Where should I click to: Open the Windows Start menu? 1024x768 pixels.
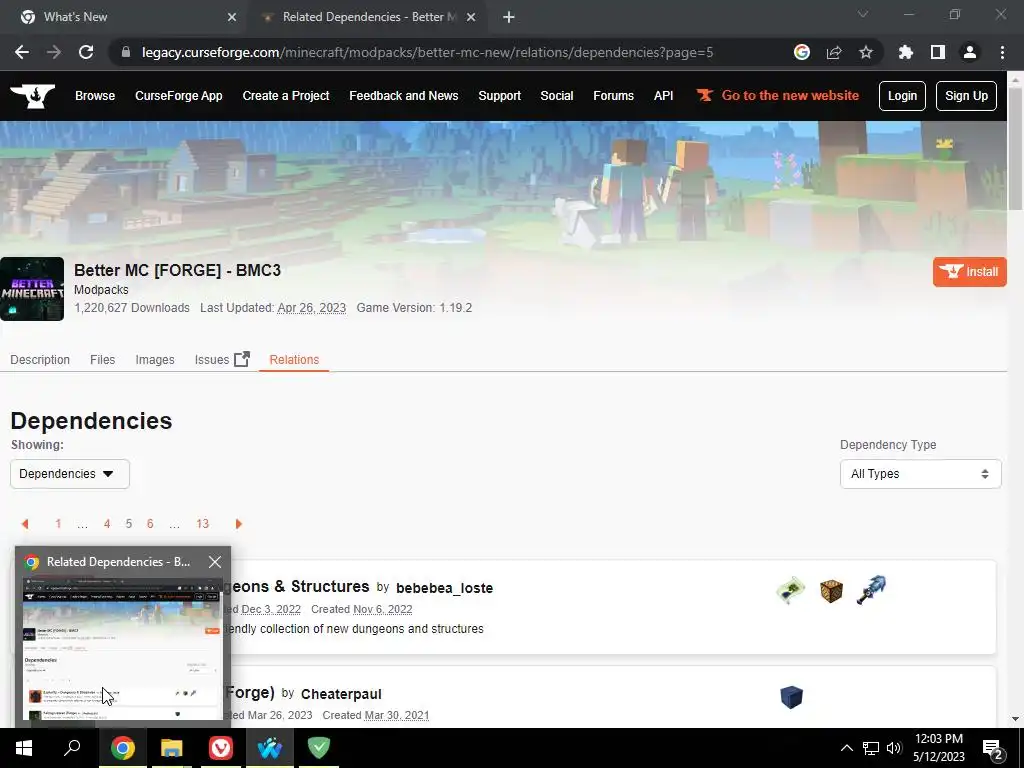pyautogui.click(x=24, y=748)
